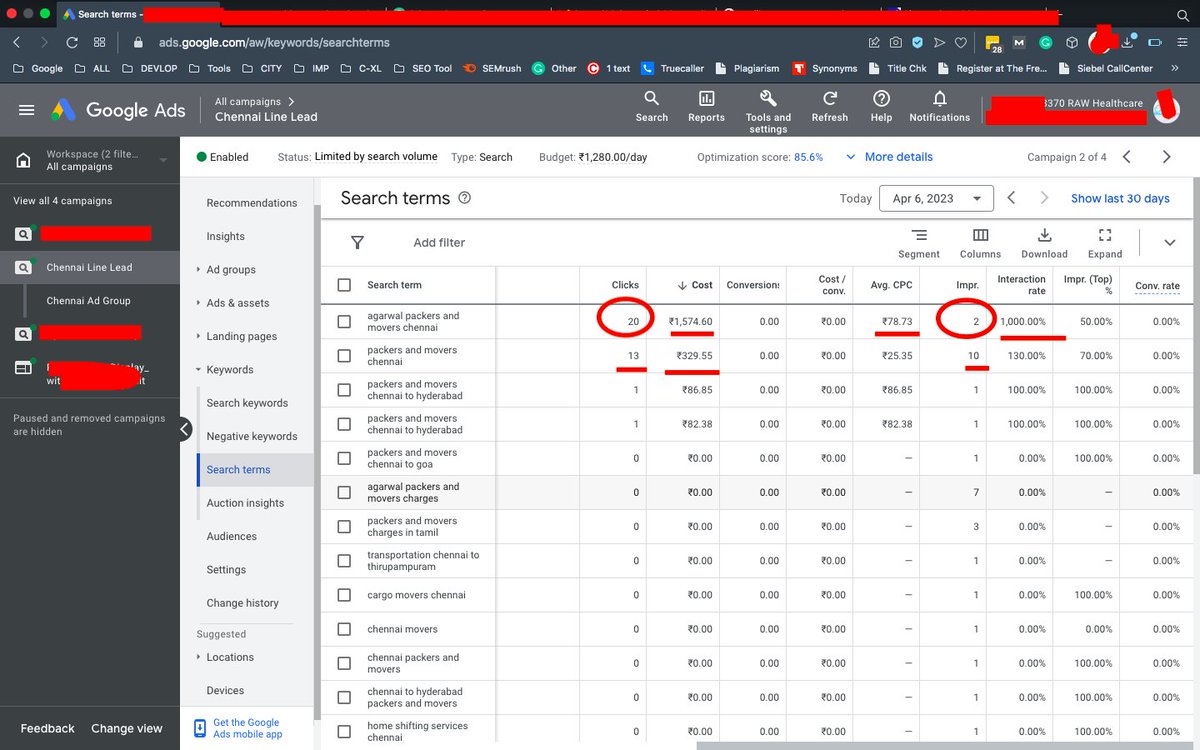Open Change history page
This screenshot has height=750, width=1200.
click(242, 603)
